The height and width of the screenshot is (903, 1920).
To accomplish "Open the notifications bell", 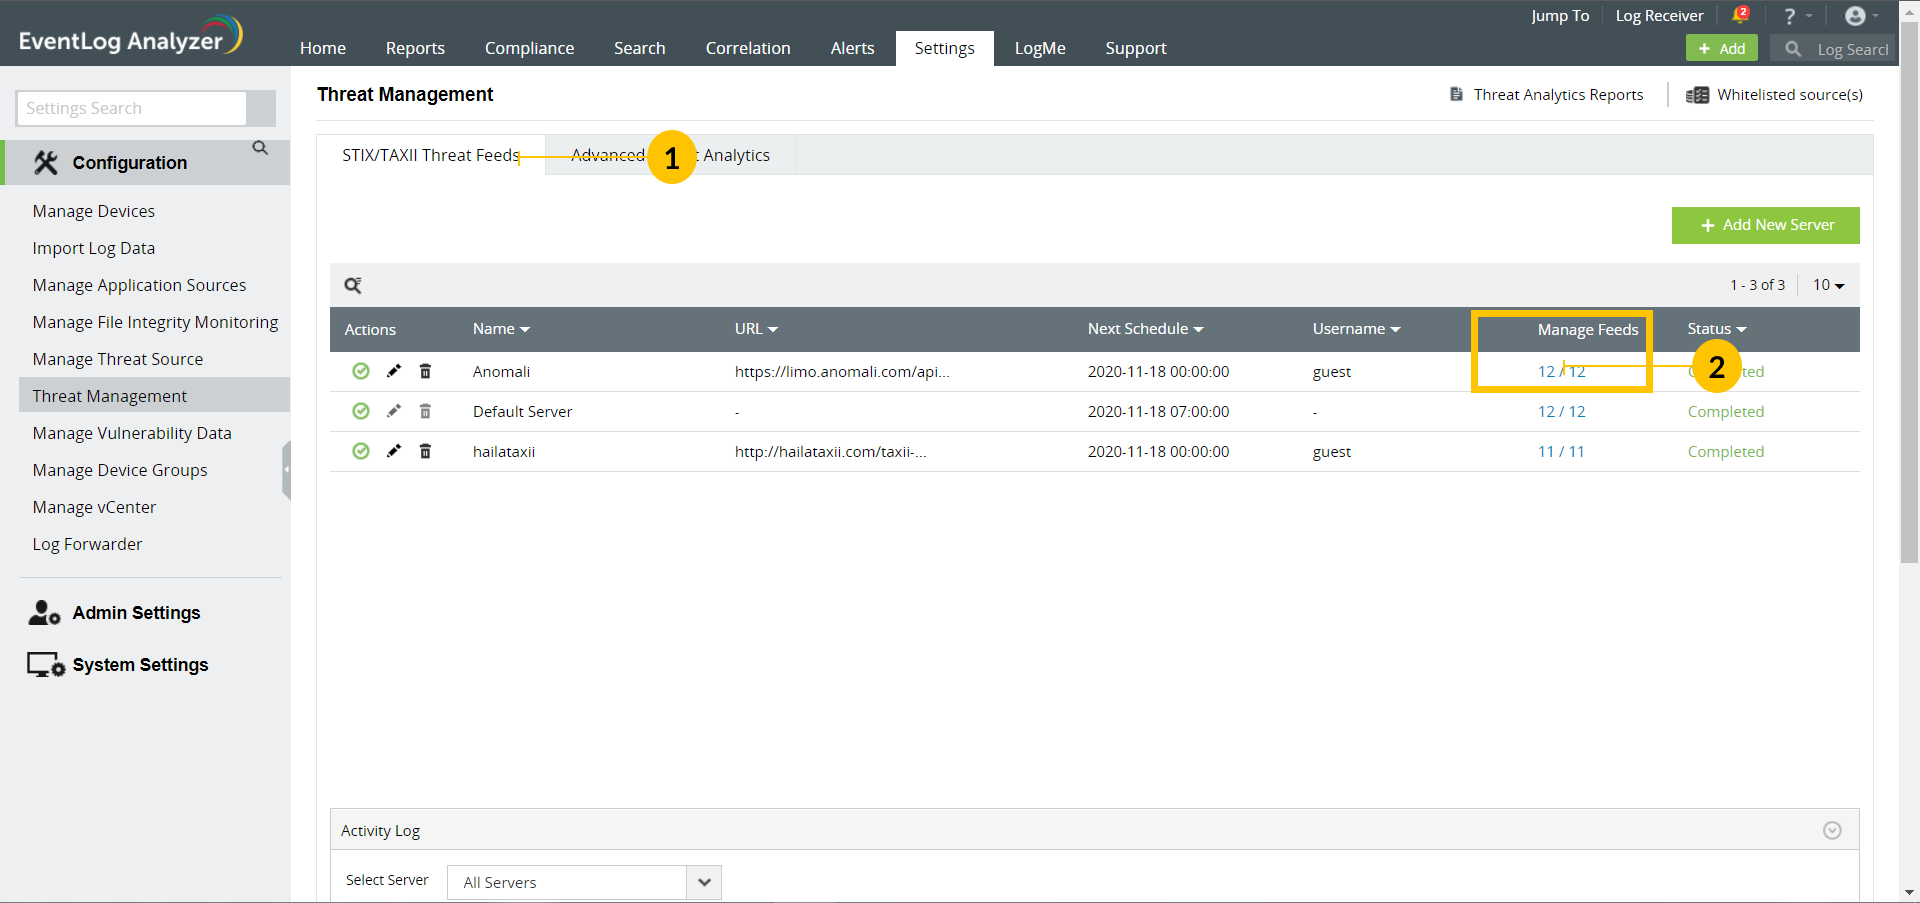I will (x=1740, y=15).
